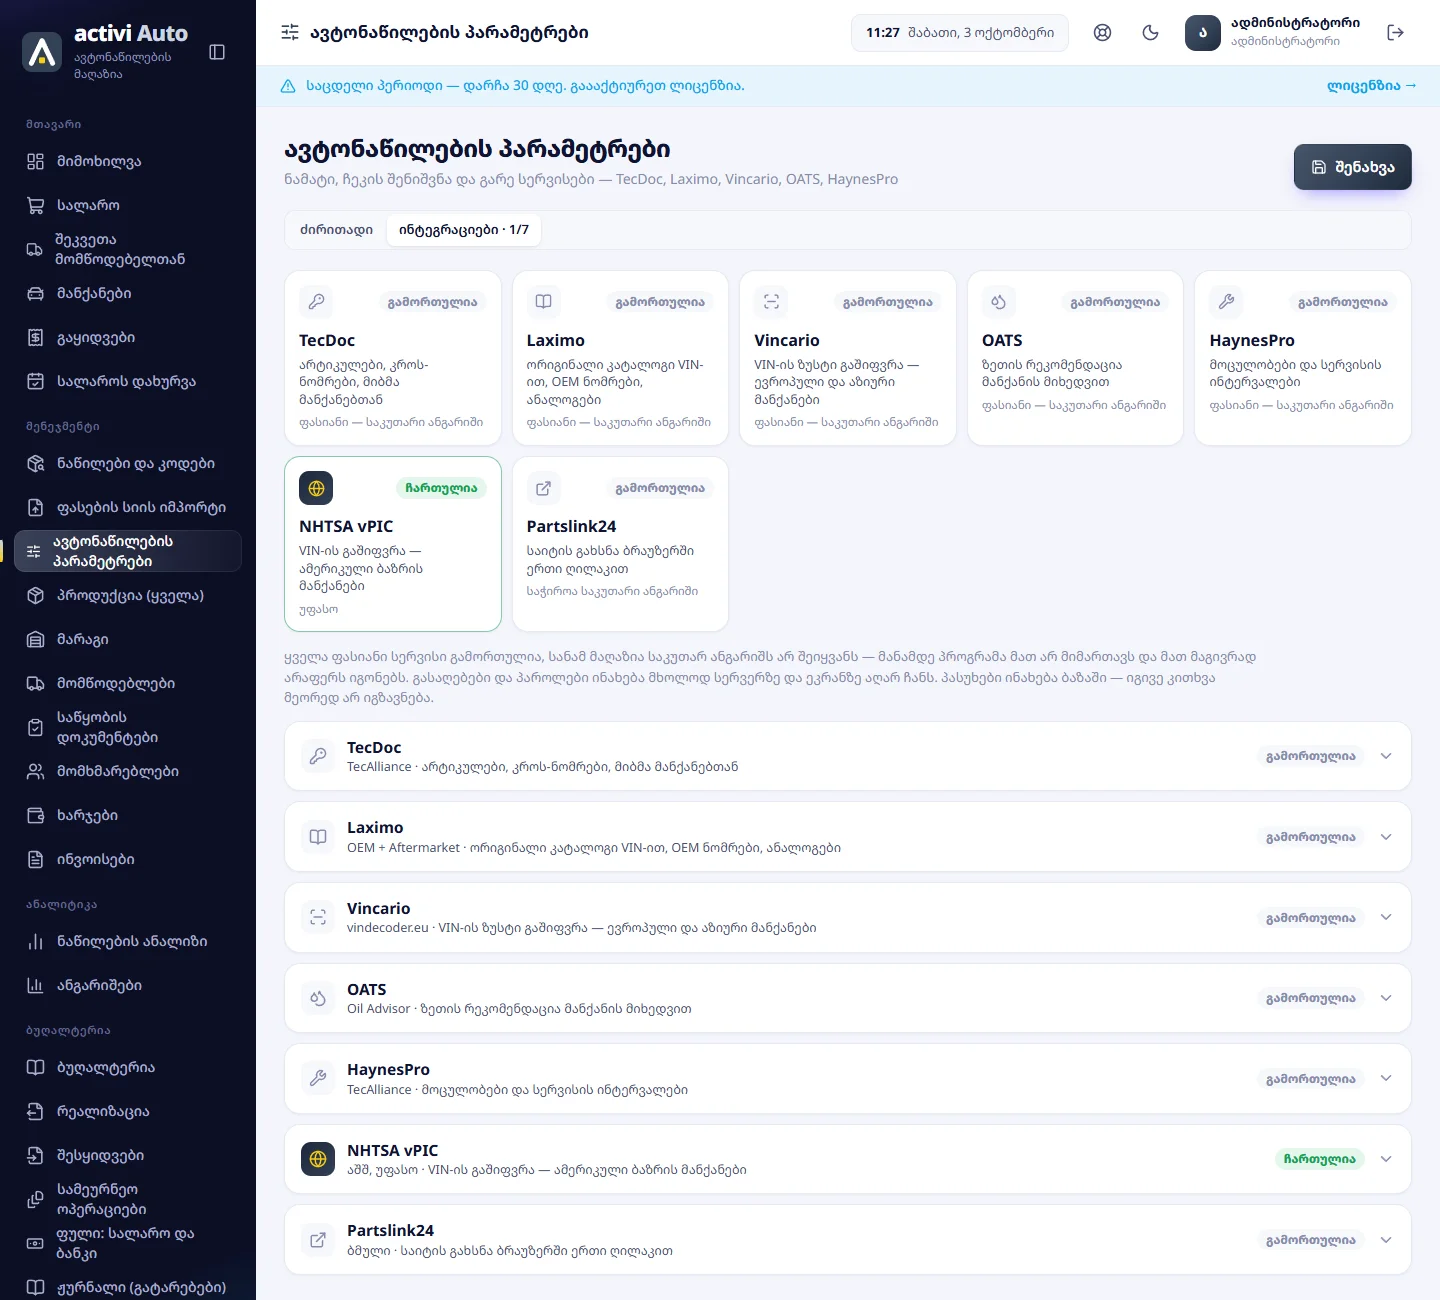Viewport: 1440px width, 1300px height.
Task: Select the ინტეგრაციები 1/7 tab
Action: tap(464, 230)
